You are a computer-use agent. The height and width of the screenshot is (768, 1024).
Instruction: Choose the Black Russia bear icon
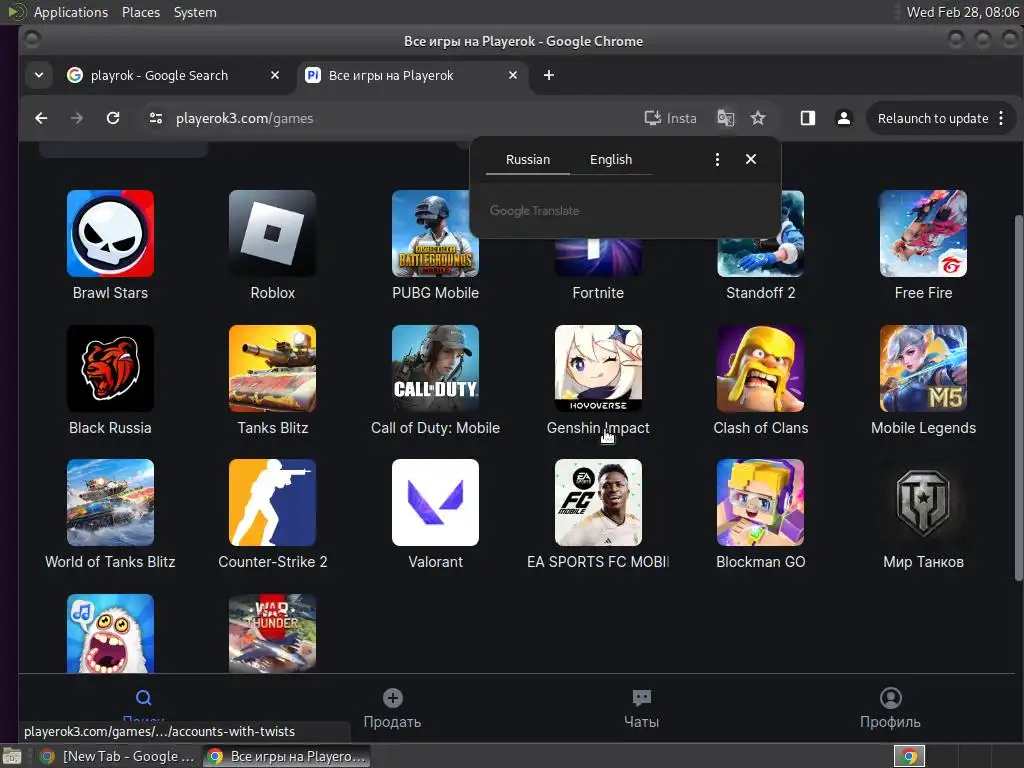(x=110, y=368)
